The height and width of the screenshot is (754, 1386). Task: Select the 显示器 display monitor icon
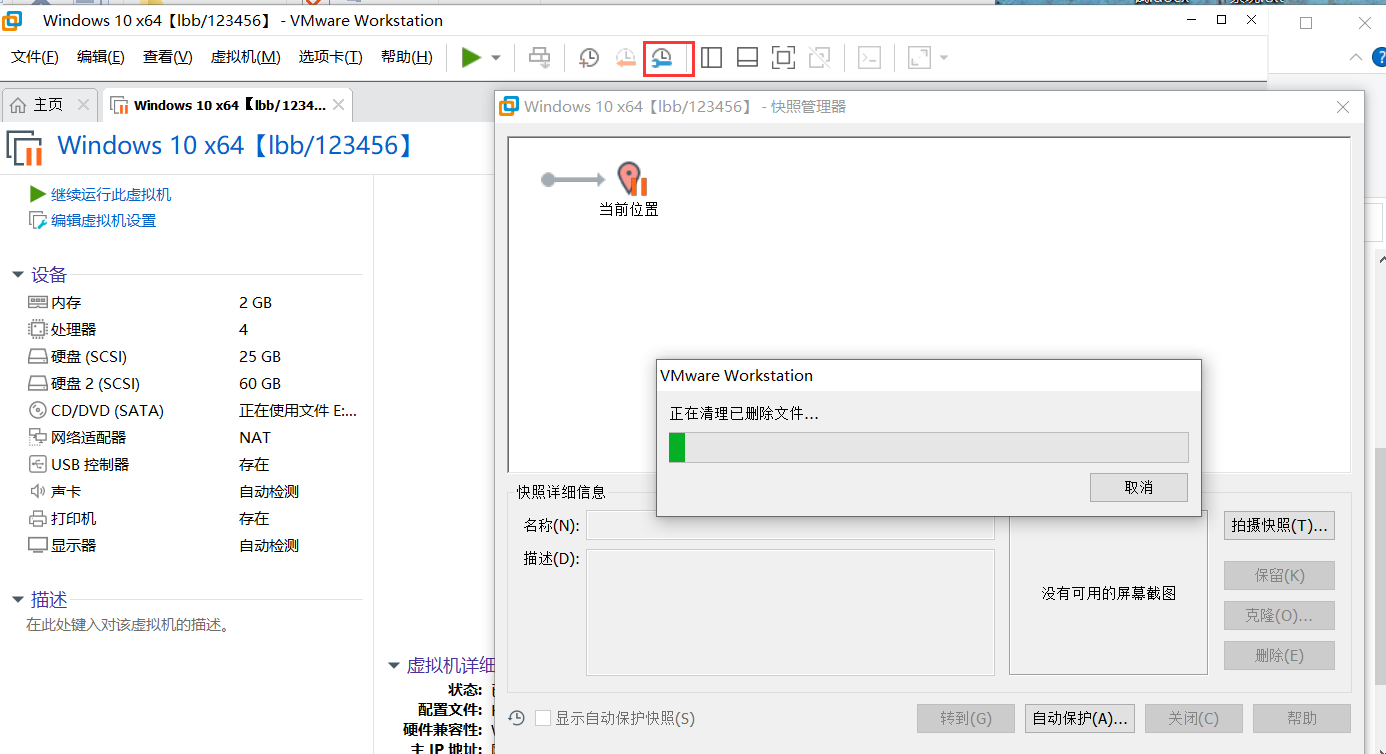[x=38, y=545]
